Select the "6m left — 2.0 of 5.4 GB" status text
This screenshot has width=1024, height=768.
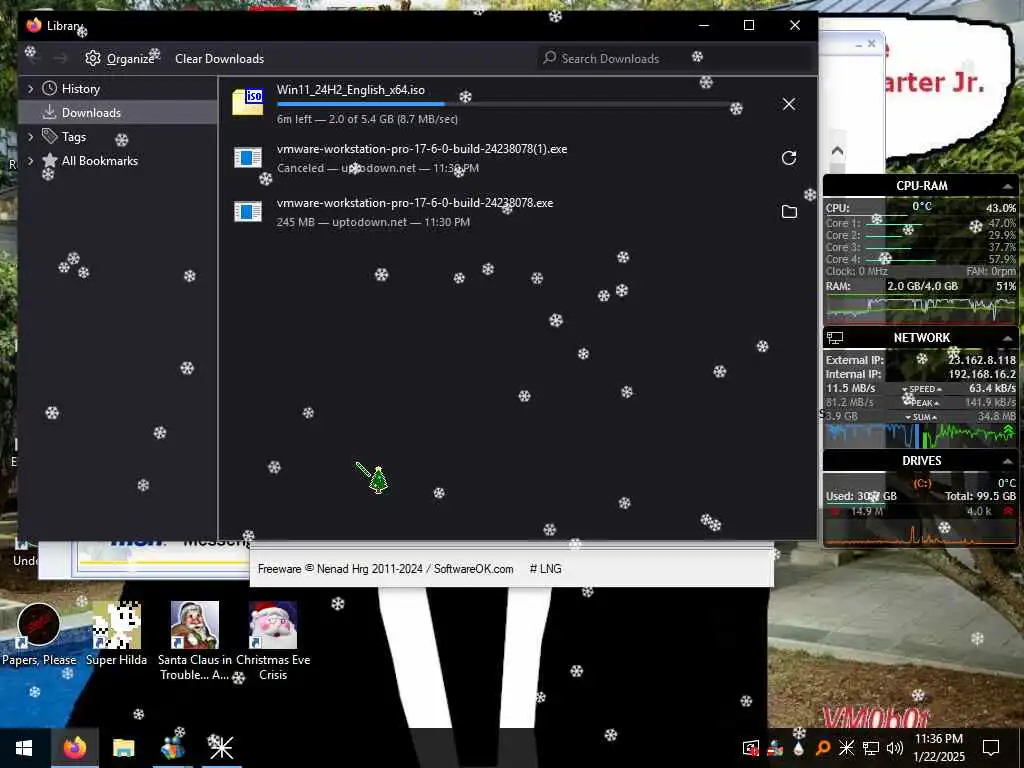[x=367, y=119]
